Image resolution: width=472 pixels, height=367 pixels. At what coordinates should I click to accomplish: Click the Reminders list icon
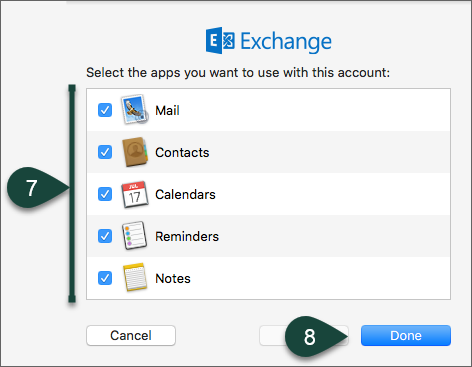point(135,236)
